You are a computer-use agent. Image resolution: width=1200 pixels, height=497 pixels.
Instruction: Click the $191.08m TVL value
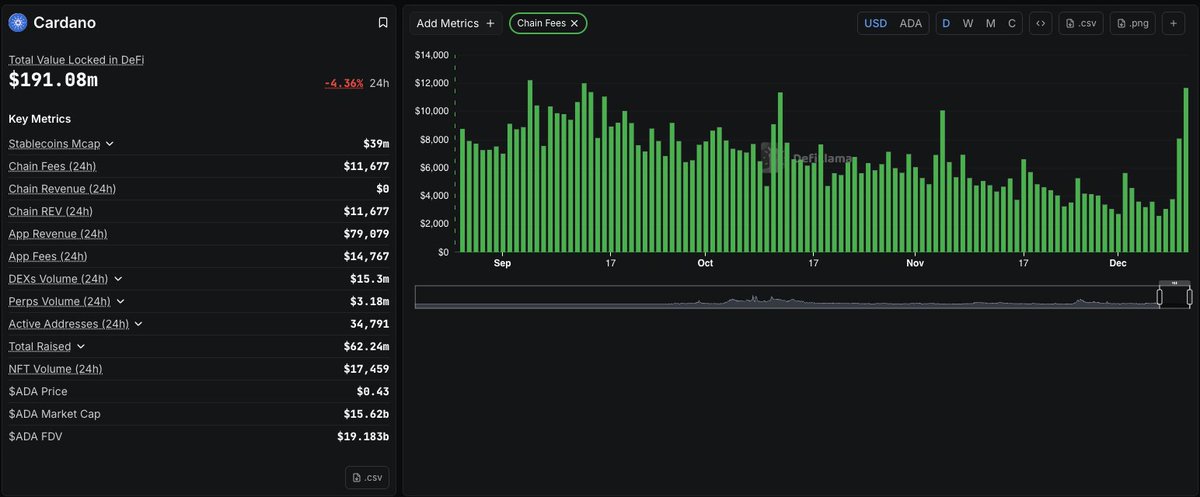pyautogui.click(x=53, y=80)
